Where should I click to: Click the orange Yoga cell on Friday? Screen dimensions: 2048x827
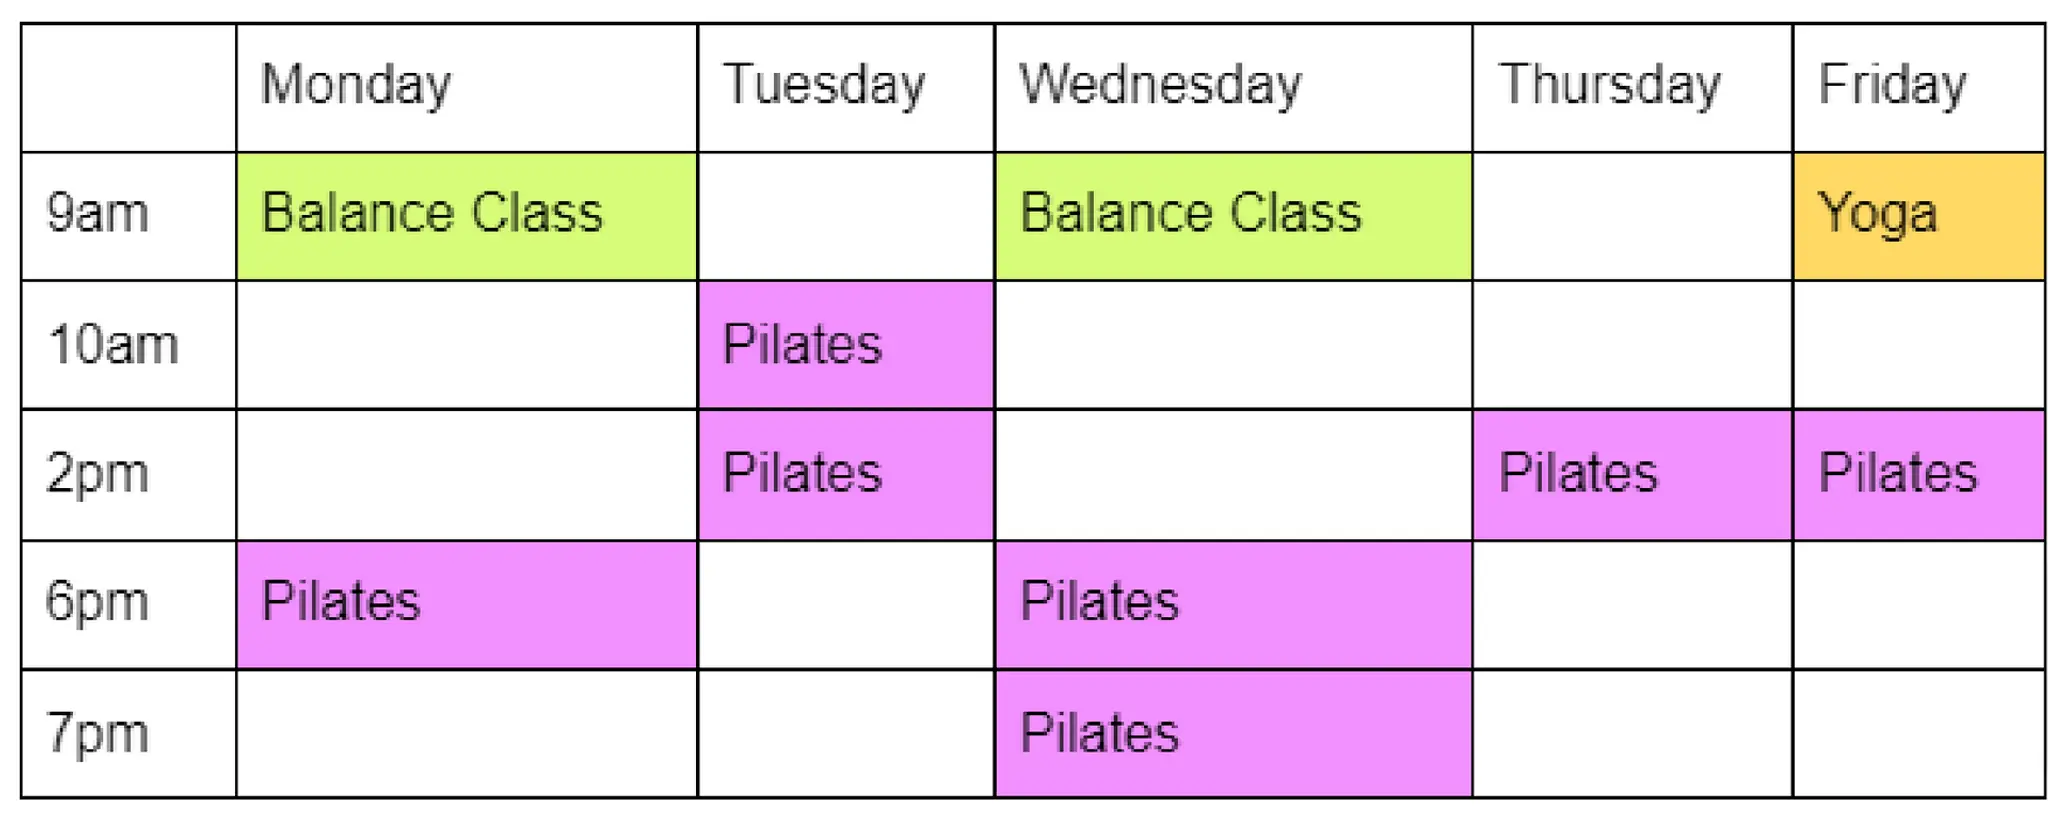click(x=1918, y=216)
